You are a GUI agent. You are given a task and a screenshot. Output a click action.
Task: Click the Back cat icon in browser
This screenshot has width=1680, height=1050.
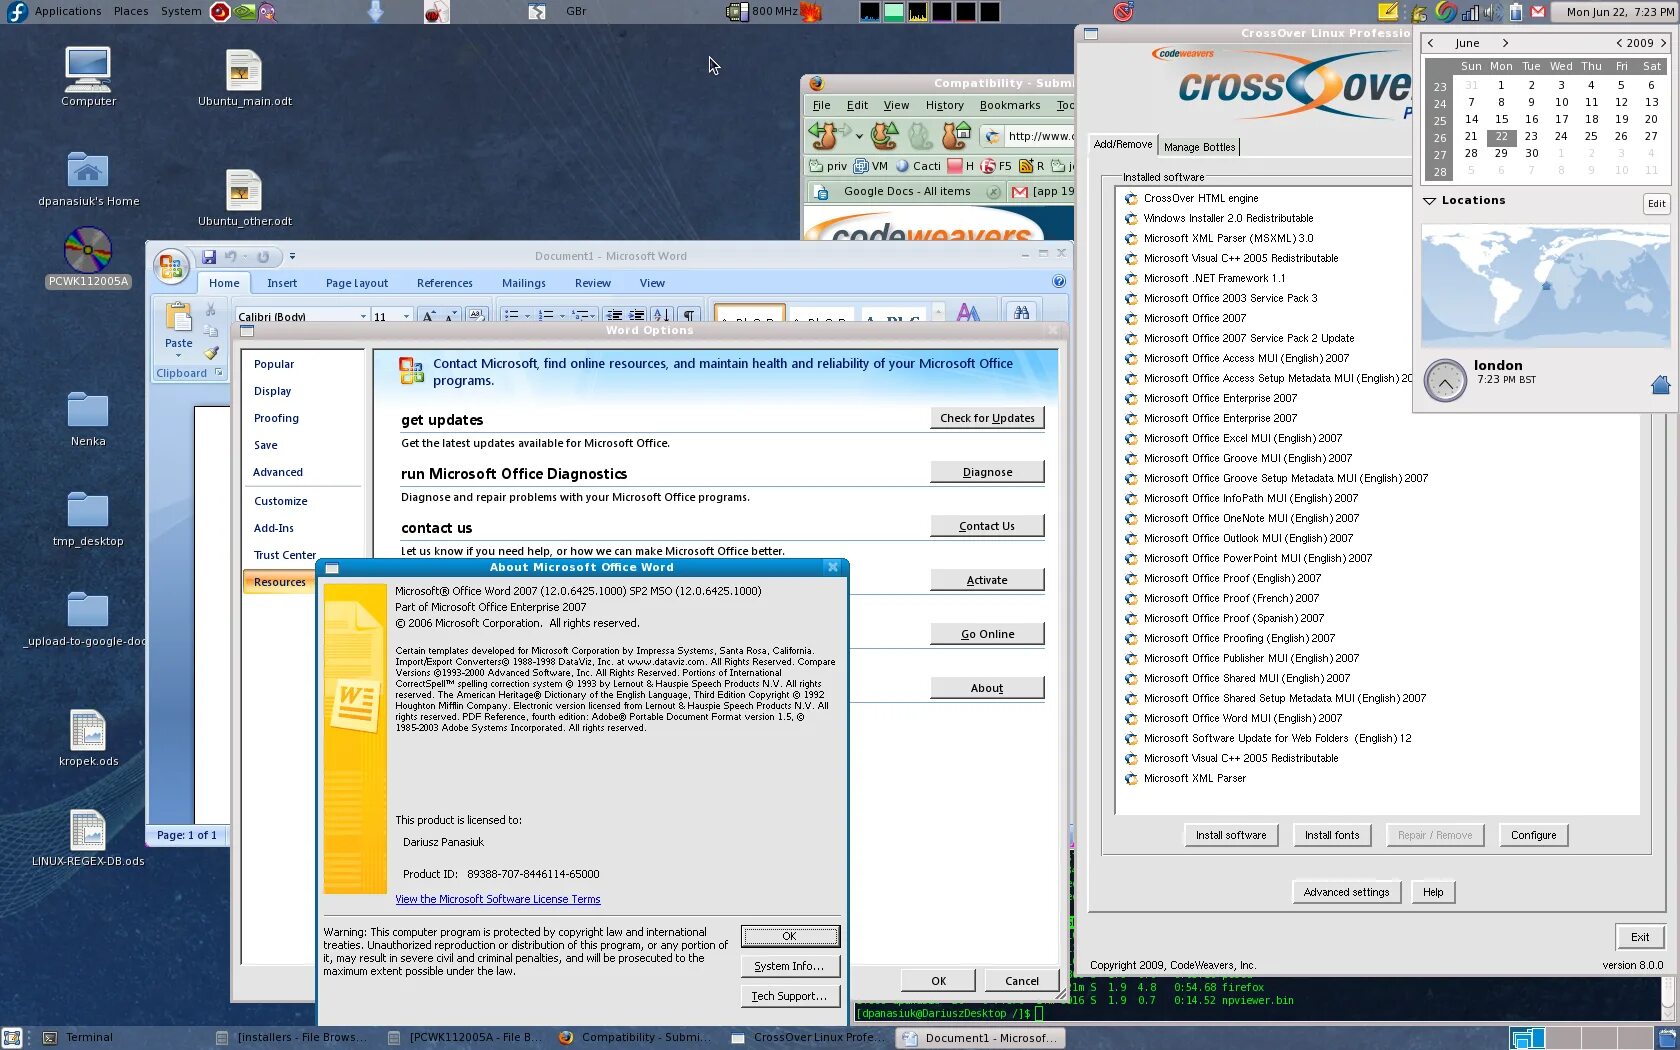tap(824, 135)
